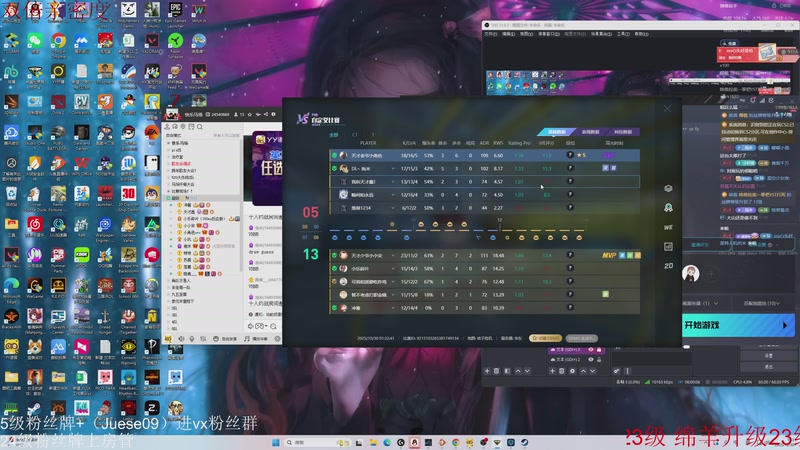Image resolution: width=800 pixels, height=450 pixels.
Task: Switch to 2D replay view icon
Action: pyautogui.click(x=668, y=266)
